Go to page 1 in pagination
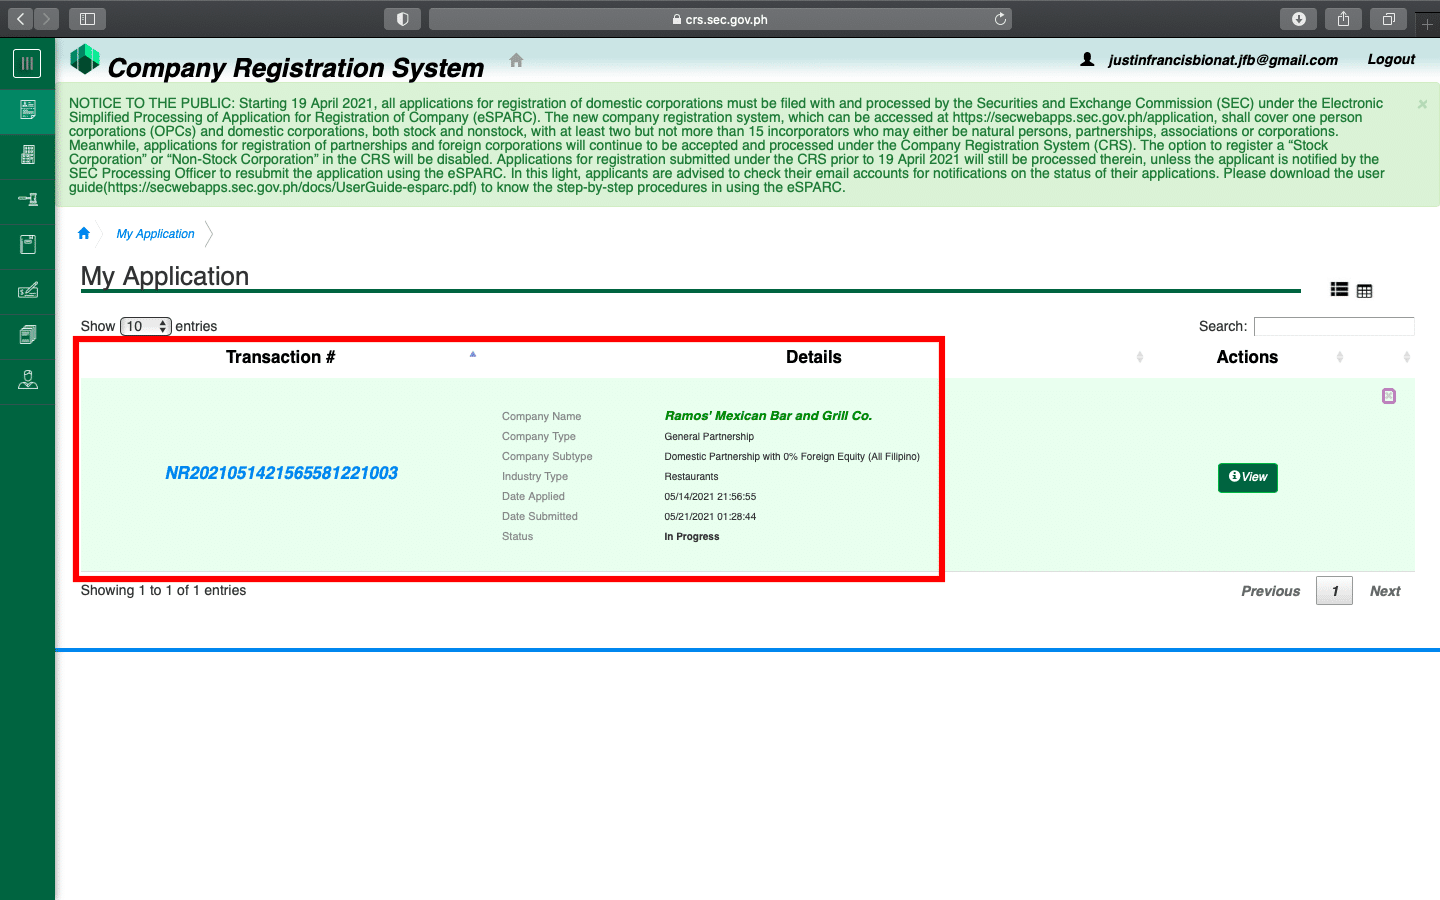Viewport: 1440px width, 900px height. (x=1334, y=591)
